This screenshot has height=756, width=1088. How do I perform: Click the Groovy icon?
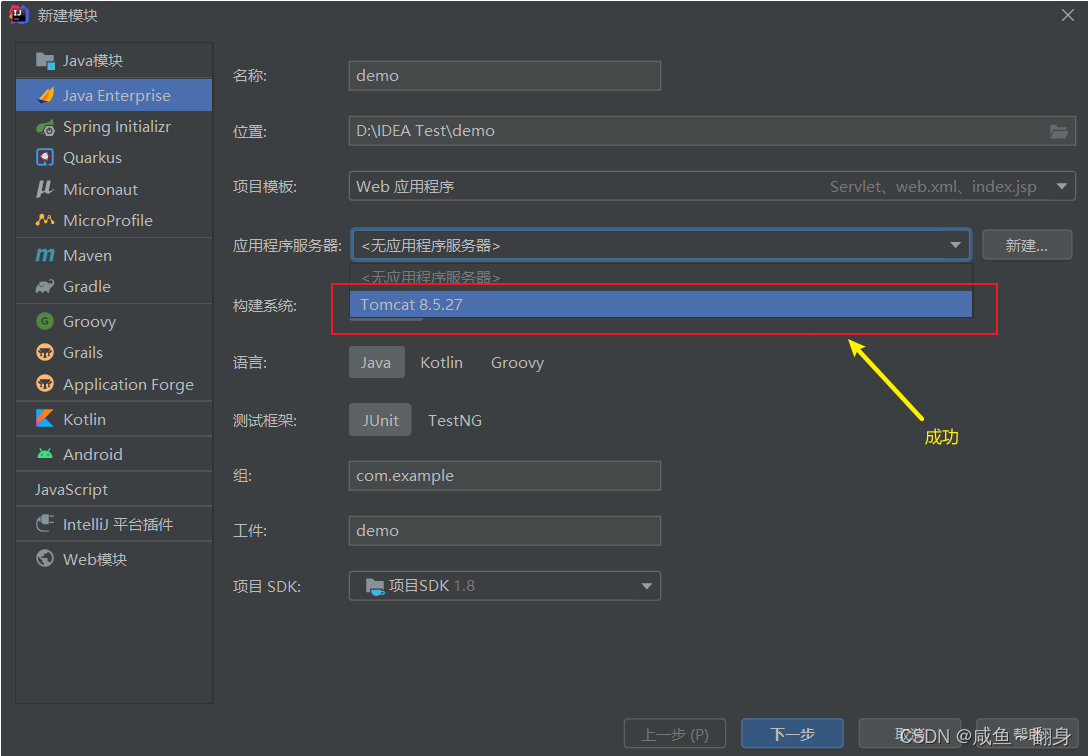pos(45,321)
